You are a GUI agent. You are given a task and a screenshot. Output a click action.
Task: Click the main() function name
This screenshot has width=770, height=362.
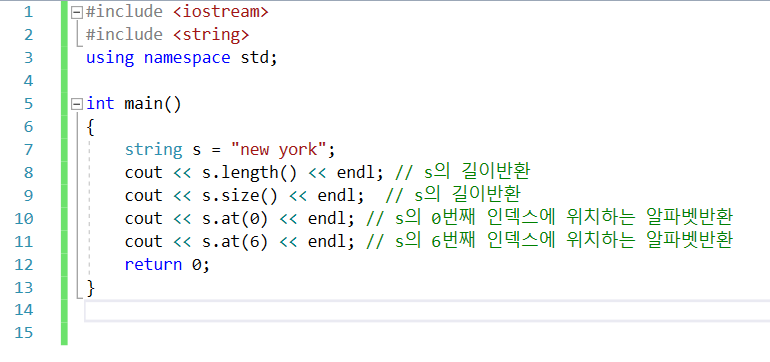pyautogui.click(x=153, y=104)
